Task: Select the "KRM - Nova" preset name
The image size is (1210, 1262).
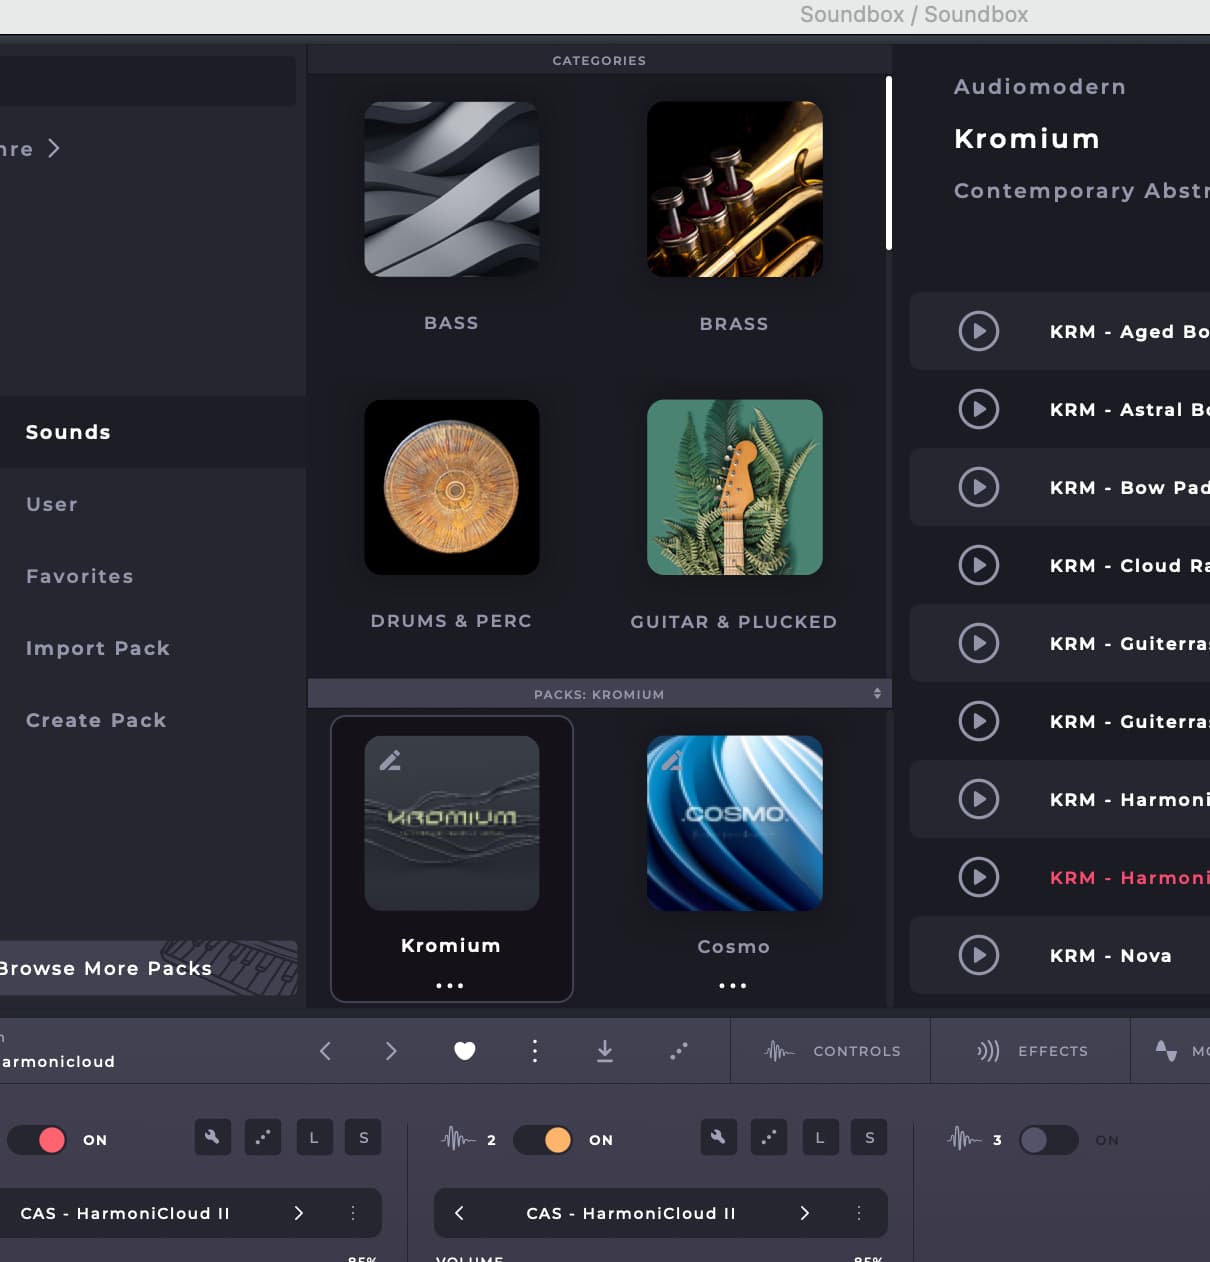Action: [1111, 956]
